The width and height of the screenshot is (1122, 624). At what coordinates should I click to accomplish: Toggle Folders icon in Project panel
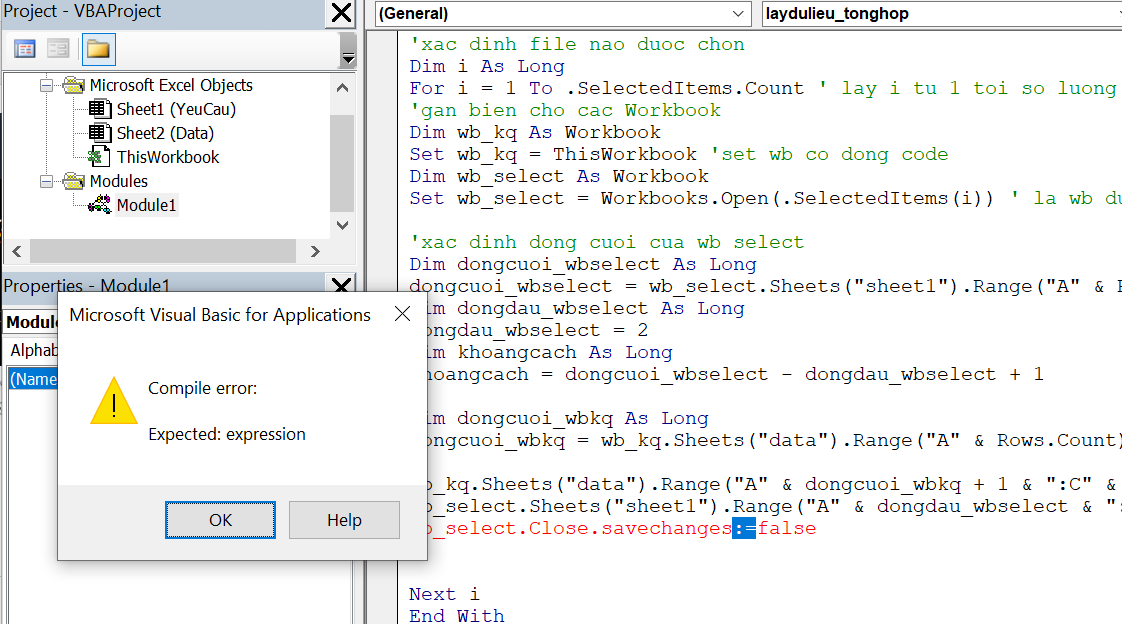pos(98,49)
